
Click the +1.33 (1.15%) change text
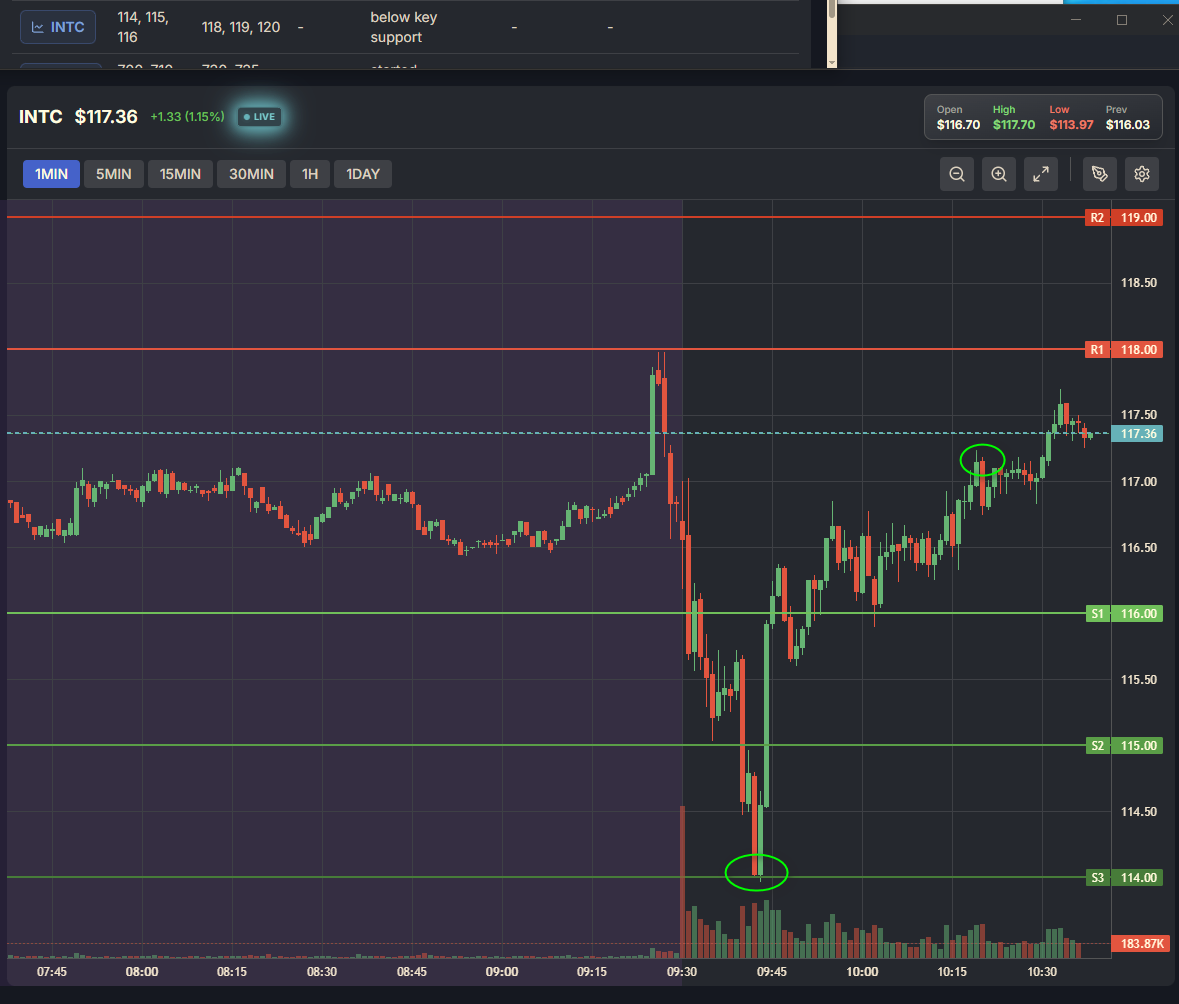pos(187,117)
